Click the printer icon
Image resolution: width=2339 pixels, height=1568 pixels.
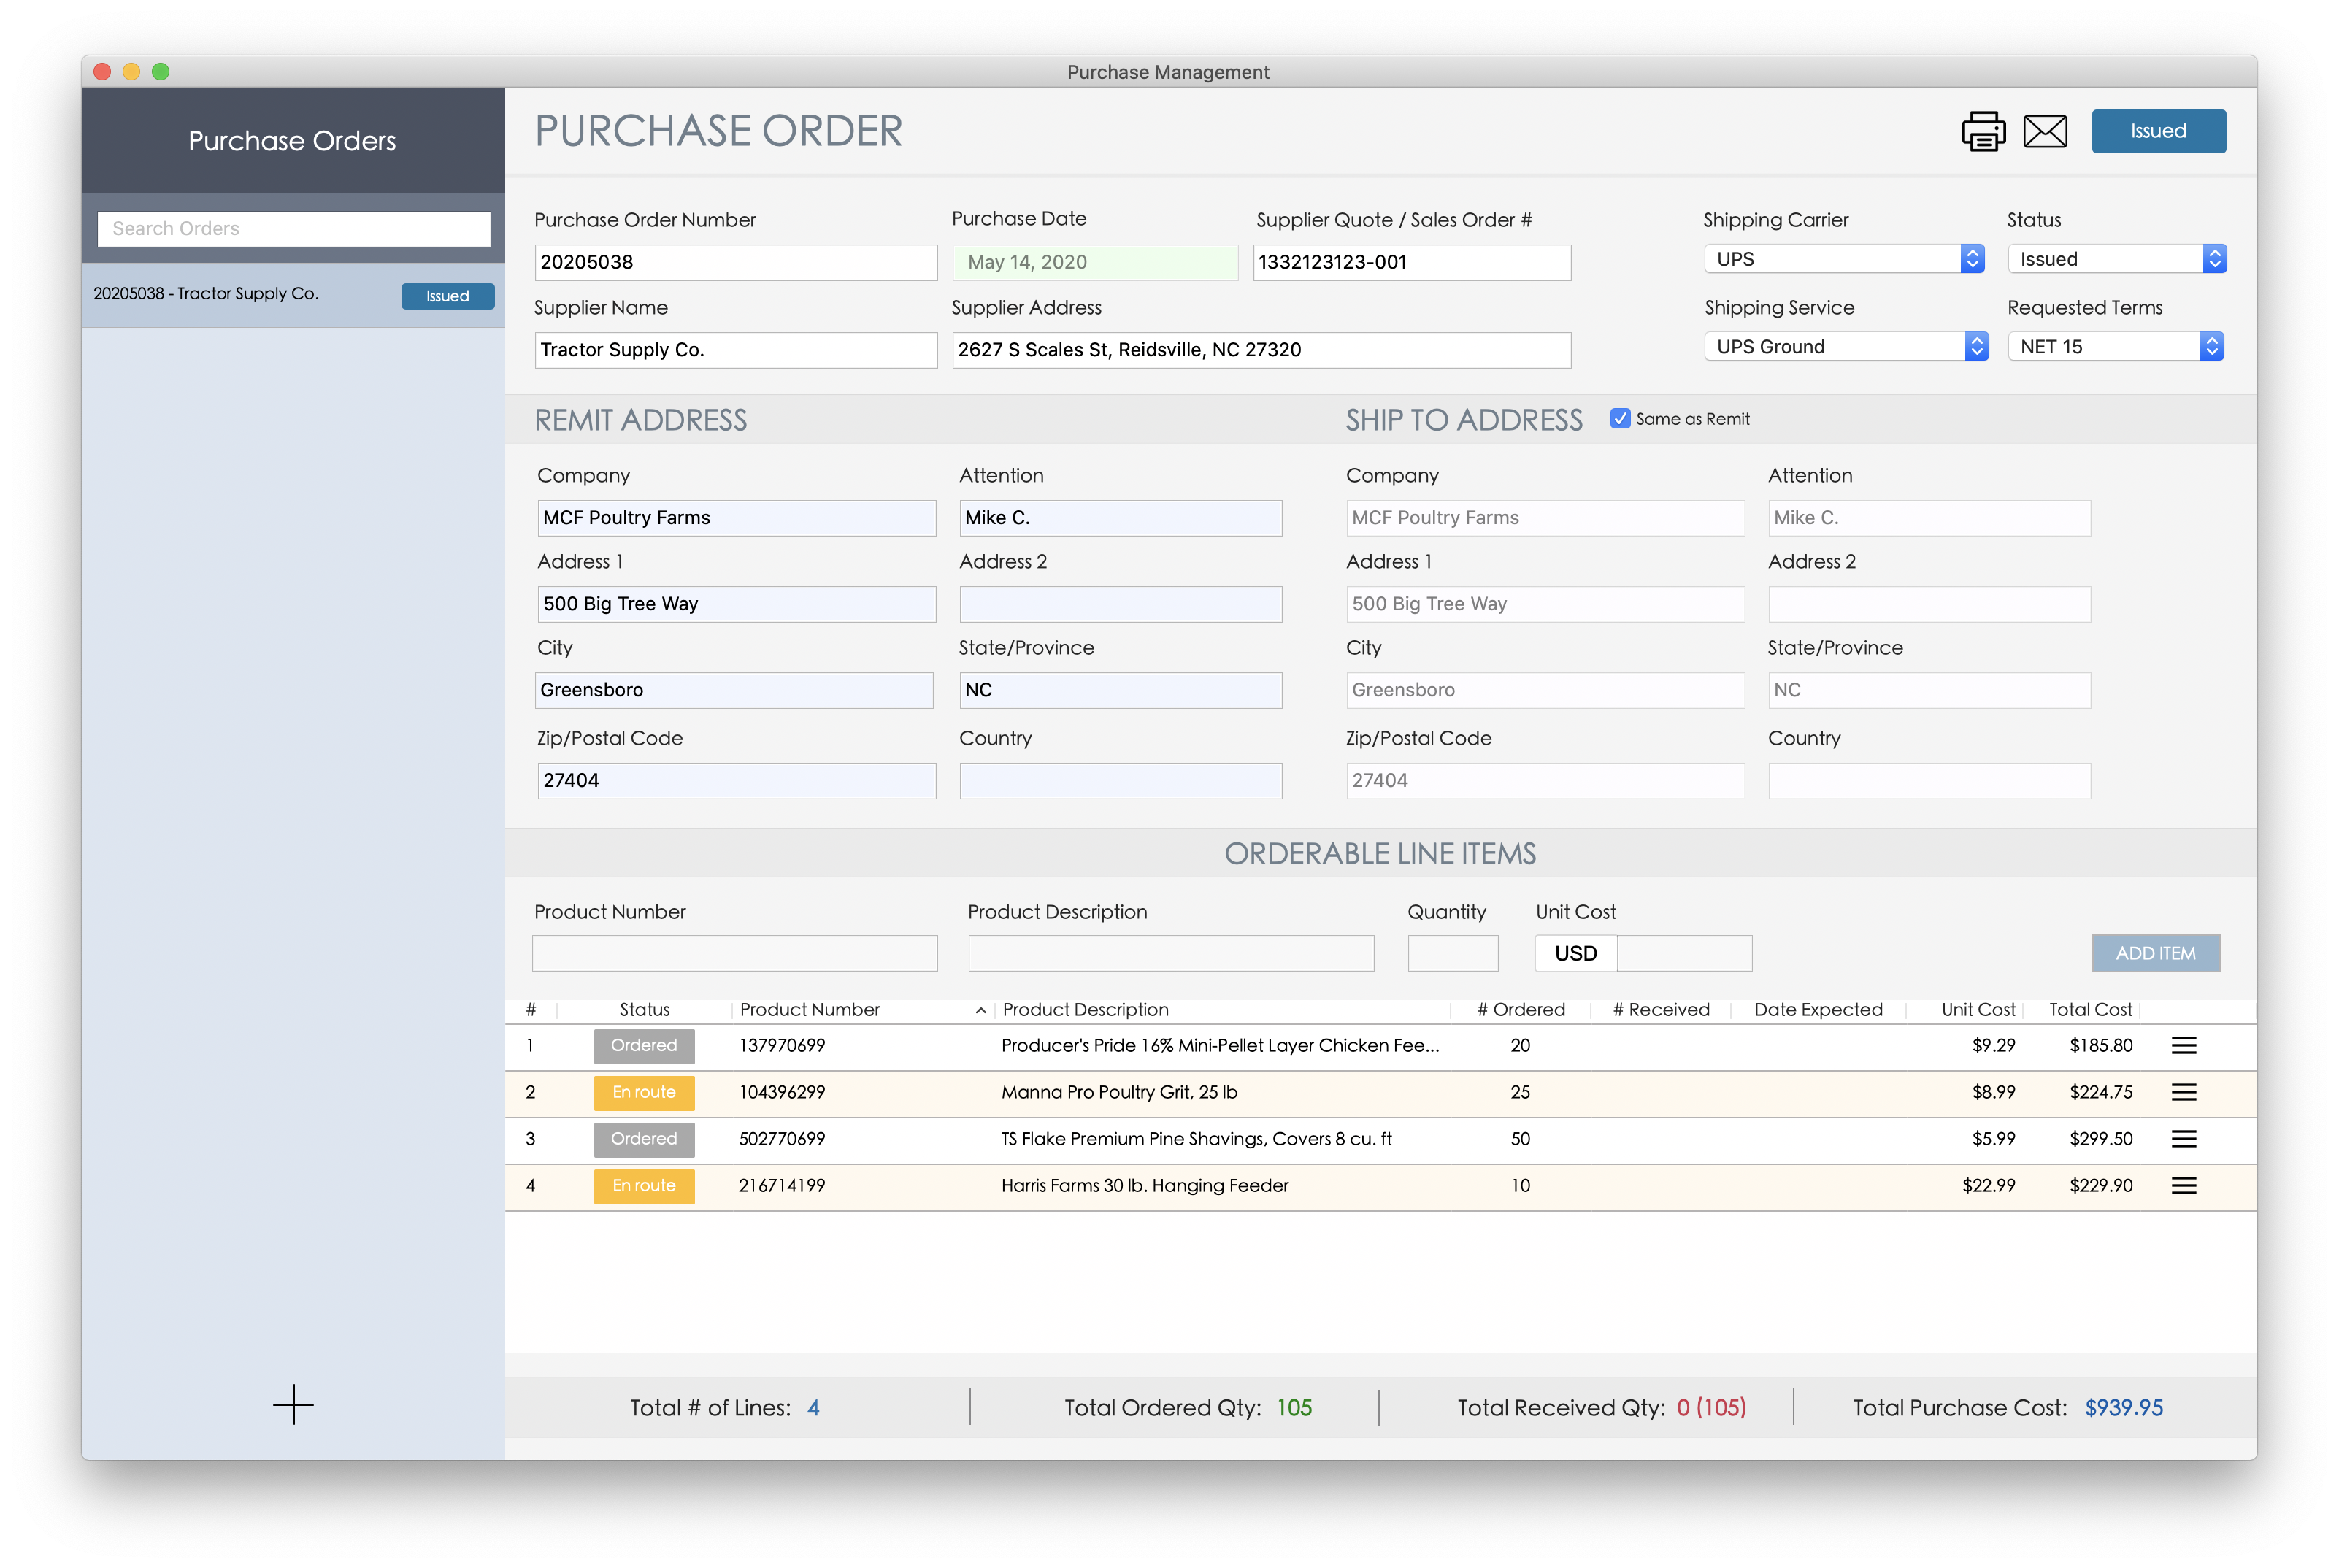pyautogui.click(x=1983, y=131)
